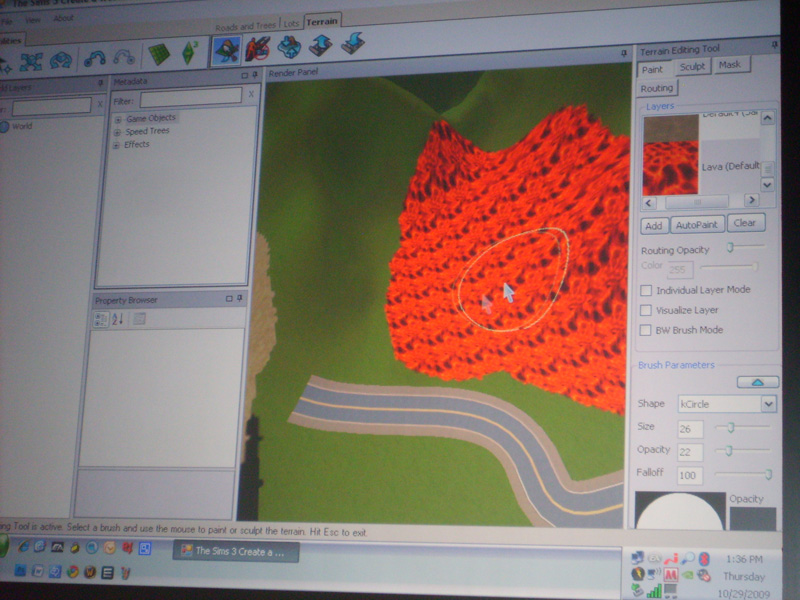Click the terrain export arrow icon

353,43
